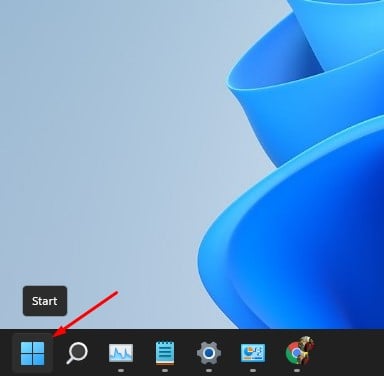
Task: Select running indicator under Notepad icon
Action: pos(165,370)
